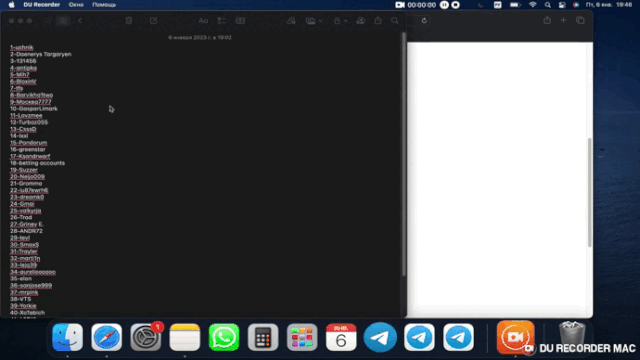
Task: Pause the DU Recorder recording
Action: click(444, 5)
